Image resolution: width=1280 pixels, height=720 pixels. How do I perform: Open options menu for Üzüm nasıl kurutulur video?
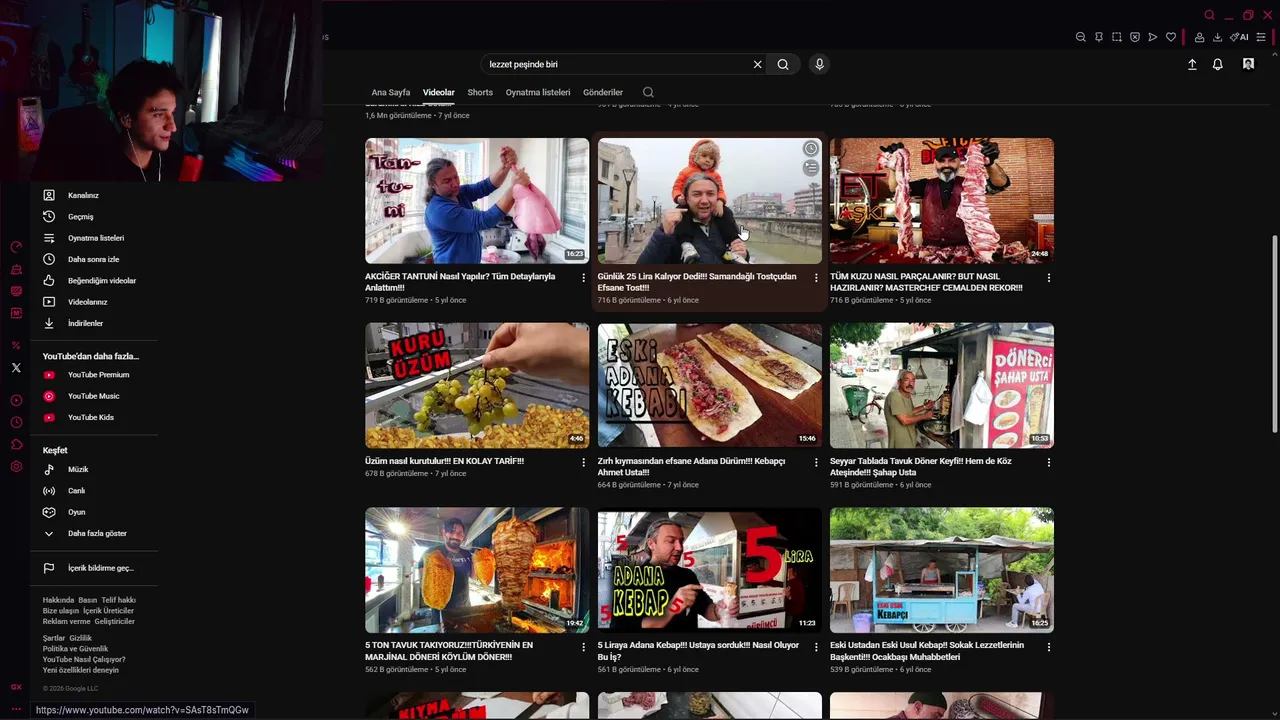pos(584,463)
